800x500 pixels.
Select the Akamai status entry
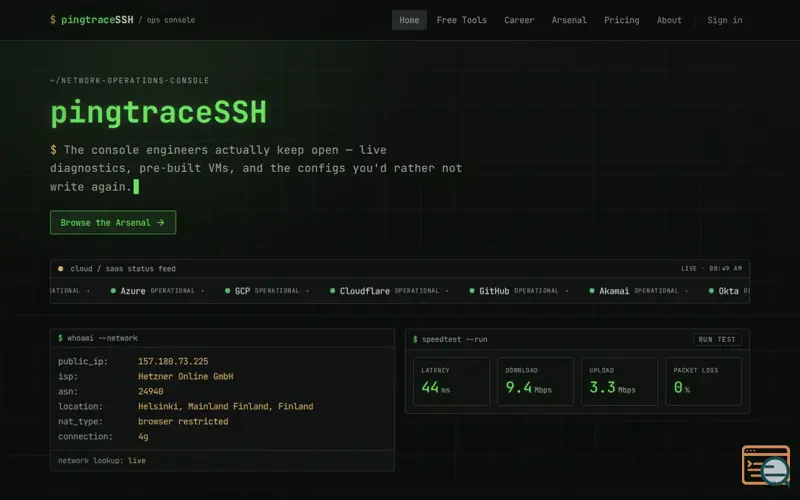(x=634, y=291)
